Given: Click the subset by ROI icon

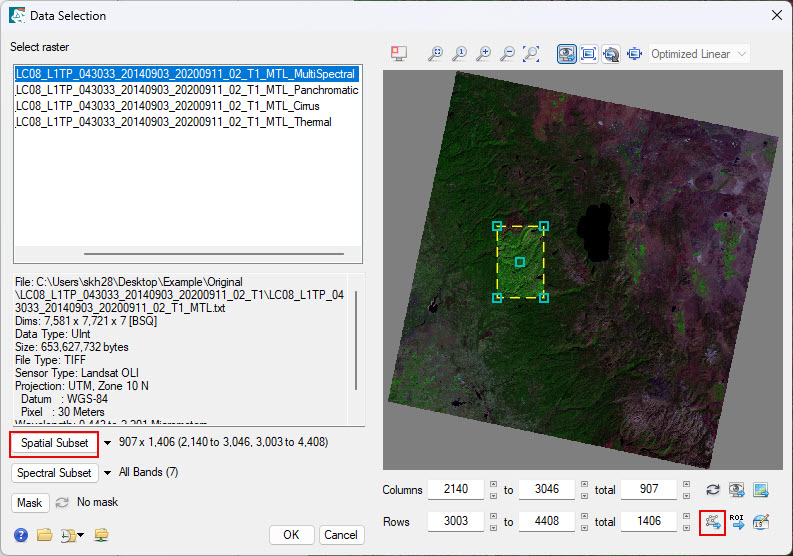Looking at the screenshot, I should [737, 522].
